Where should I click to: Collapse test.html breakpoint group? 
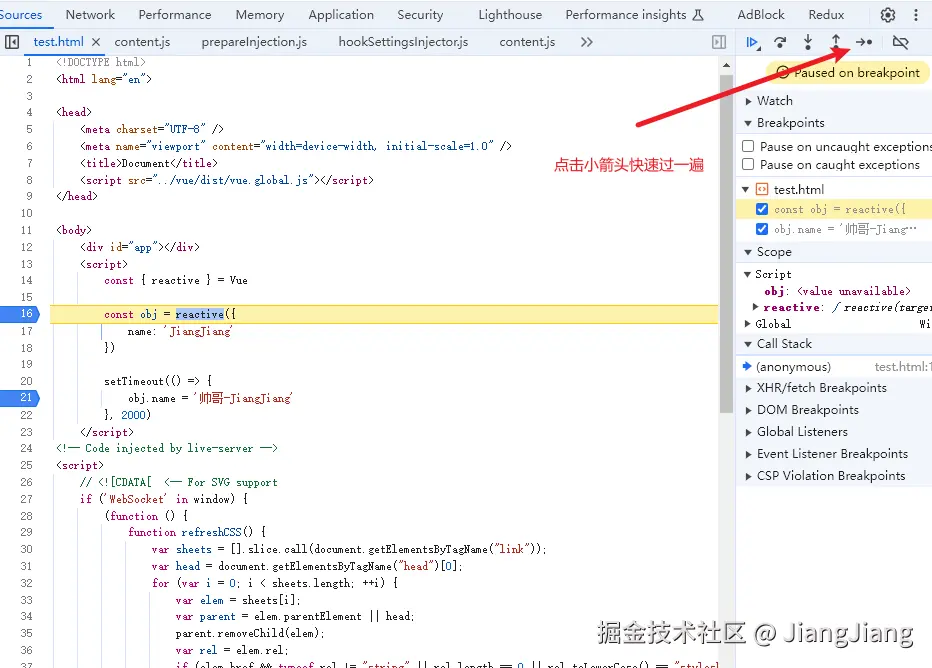745,190
